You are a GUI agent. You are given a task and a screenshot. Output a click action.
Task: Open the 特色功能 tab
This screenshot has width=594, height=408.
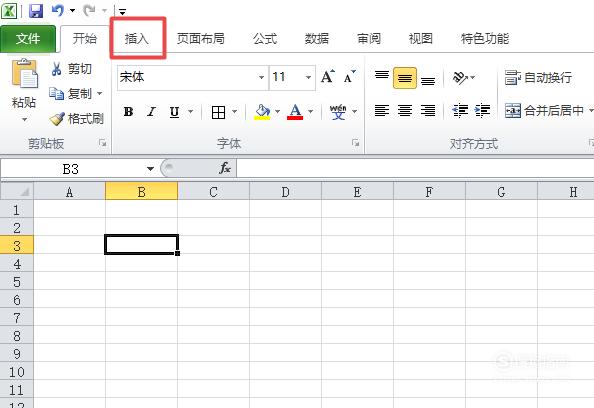click(485, 39)
